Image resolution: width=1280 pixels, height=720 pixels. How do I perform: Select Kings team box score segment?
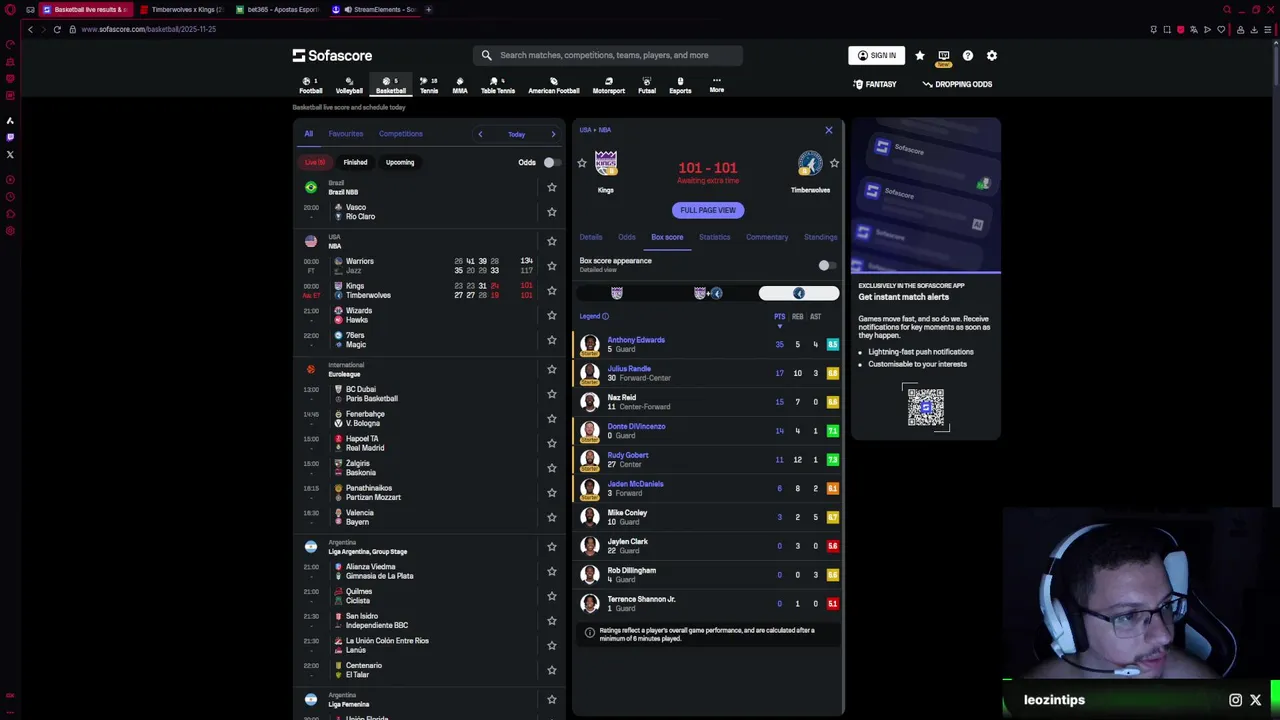point(617,293)
